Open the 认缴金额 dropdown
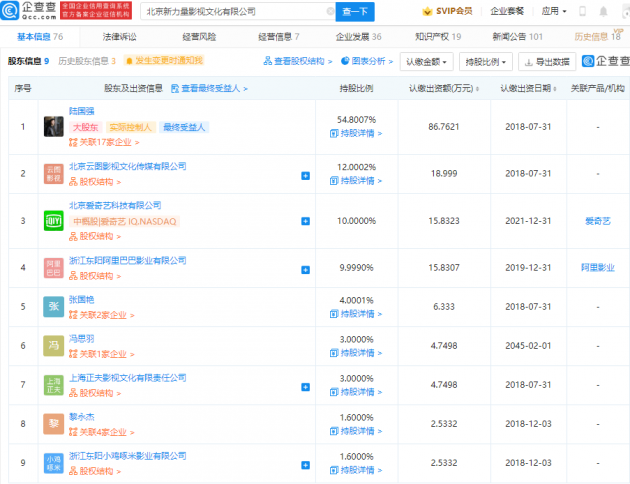The height and width of the screenshot is (484, 630). 426,62
